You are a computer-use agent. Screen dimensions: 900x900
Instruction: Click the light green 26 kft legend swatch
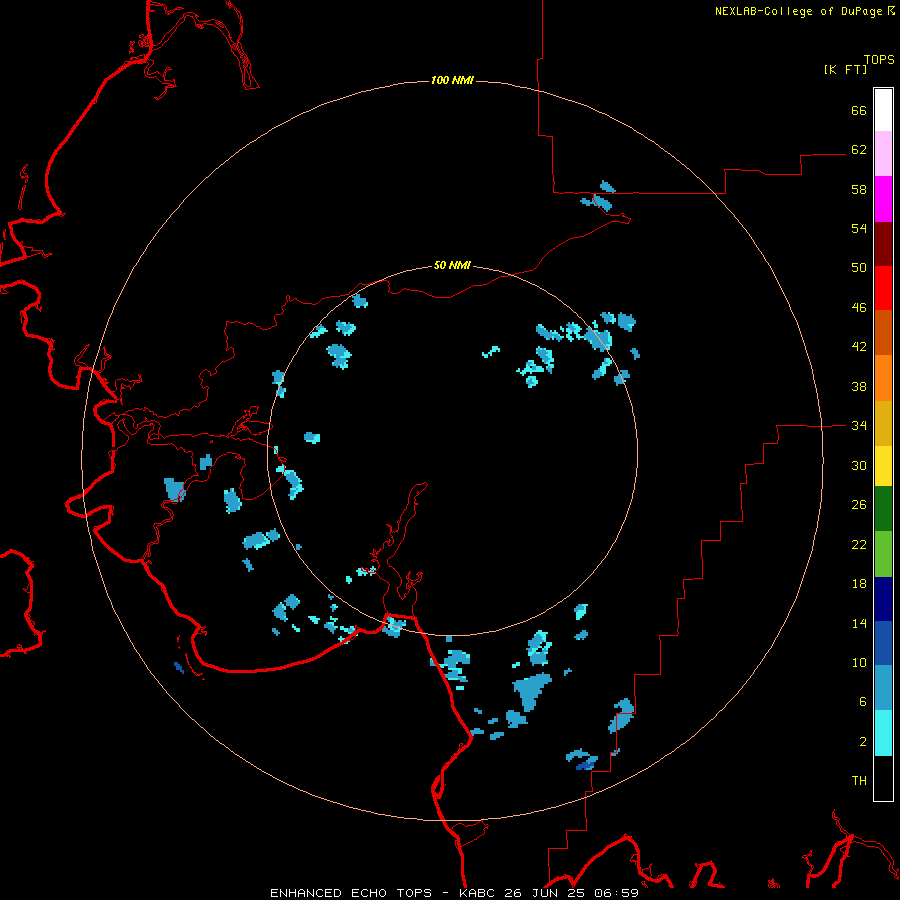tap(883, 554)
